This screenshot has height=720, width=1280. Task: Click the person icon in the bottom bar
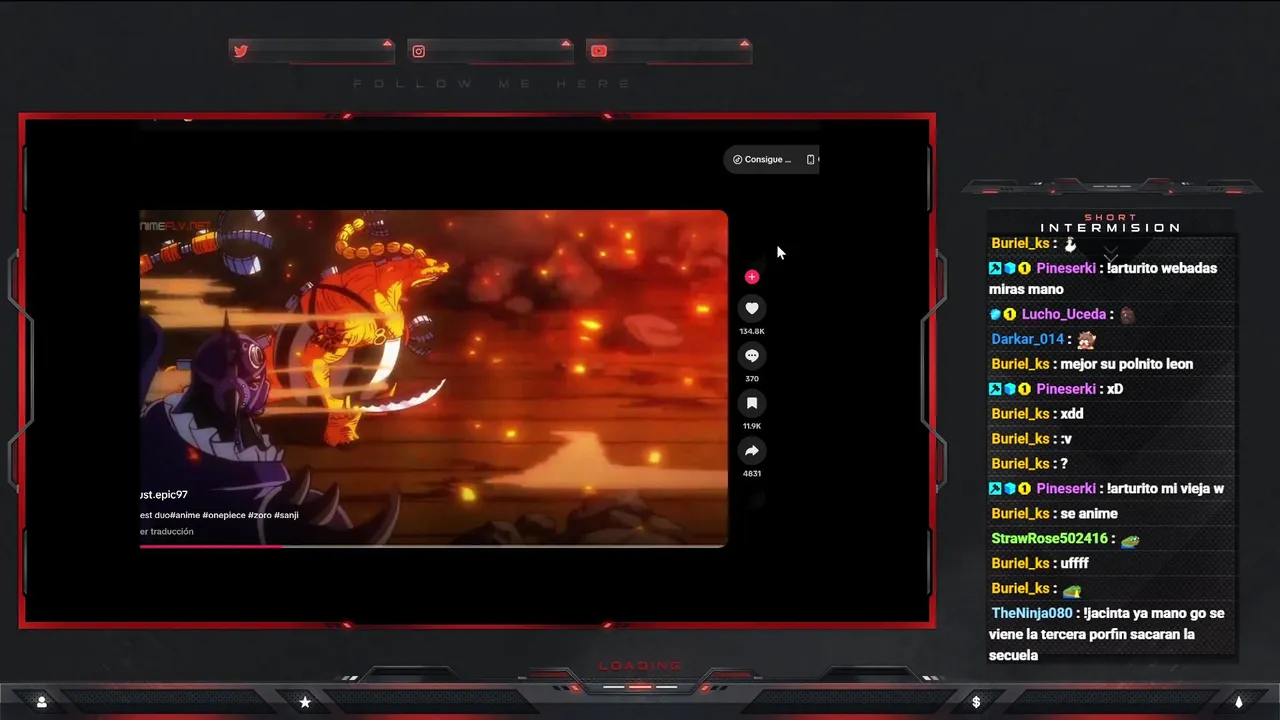click(x=42, y=702)
